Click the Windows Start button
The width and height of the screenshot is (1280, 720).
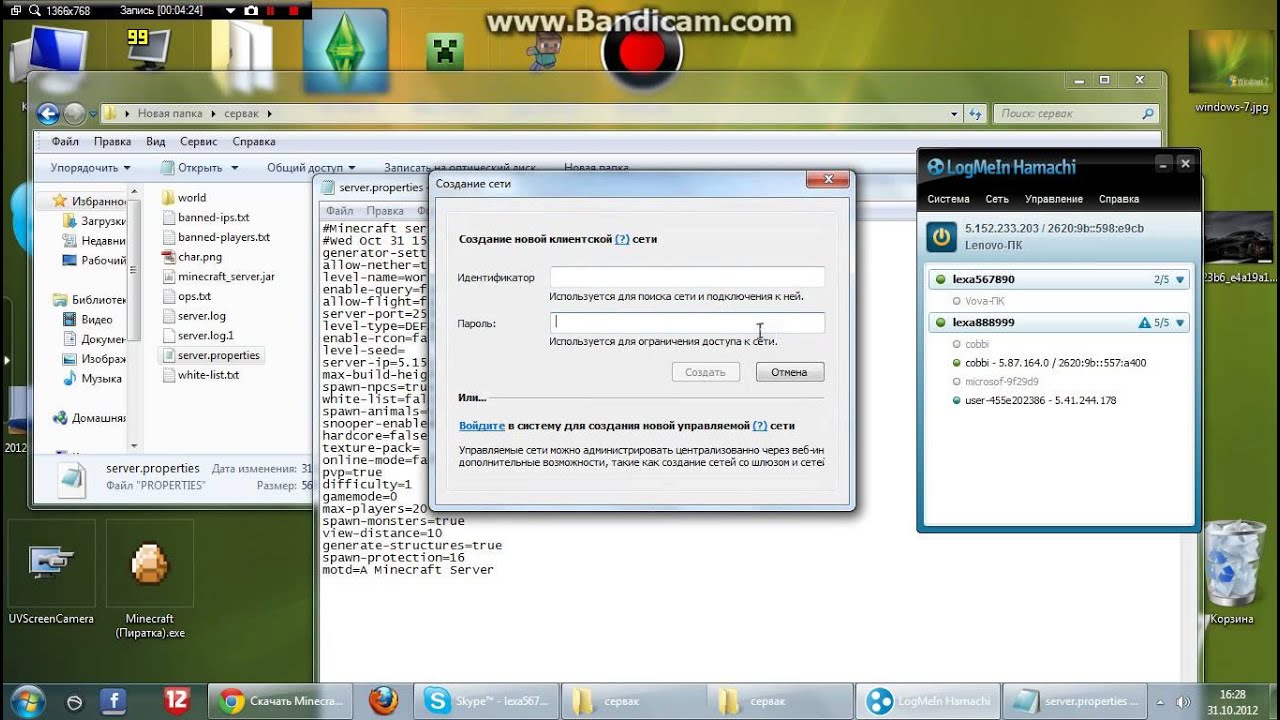pos(27,700)
